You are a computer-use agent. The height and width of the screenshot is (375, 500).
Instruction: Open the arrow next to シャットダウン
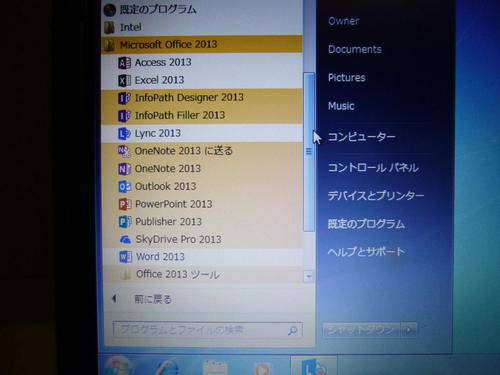[x=409, y=330]
